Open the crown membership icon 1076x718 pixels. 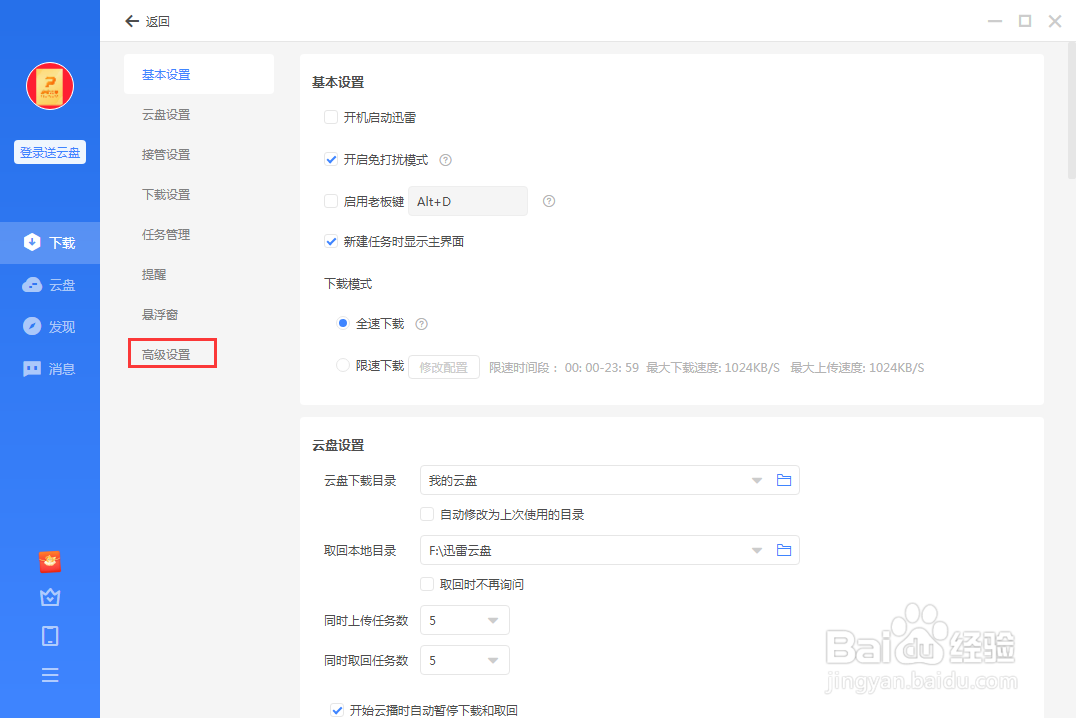tap(50, 598)
